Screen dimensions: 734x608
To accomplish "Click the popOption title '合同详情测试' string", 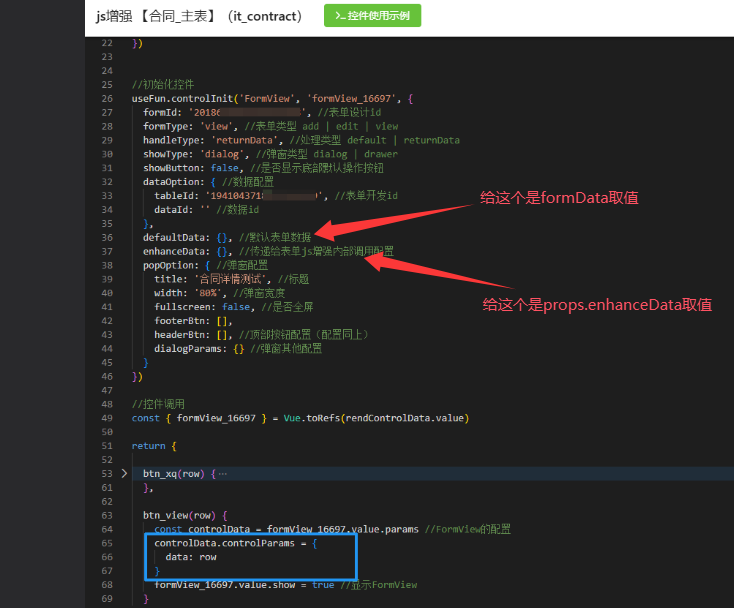I will 227,279.
